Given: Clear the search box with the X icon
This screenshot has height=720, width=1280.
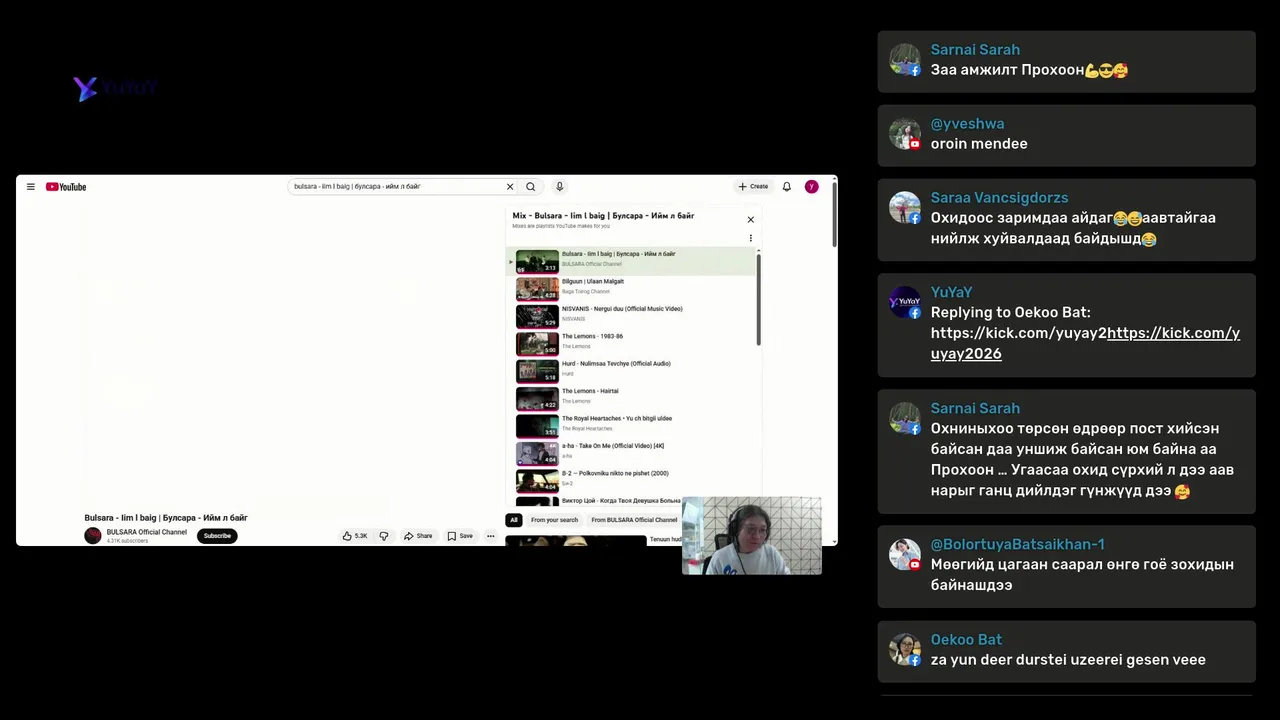Looking at the screenshot, I should tap(510, 187).
